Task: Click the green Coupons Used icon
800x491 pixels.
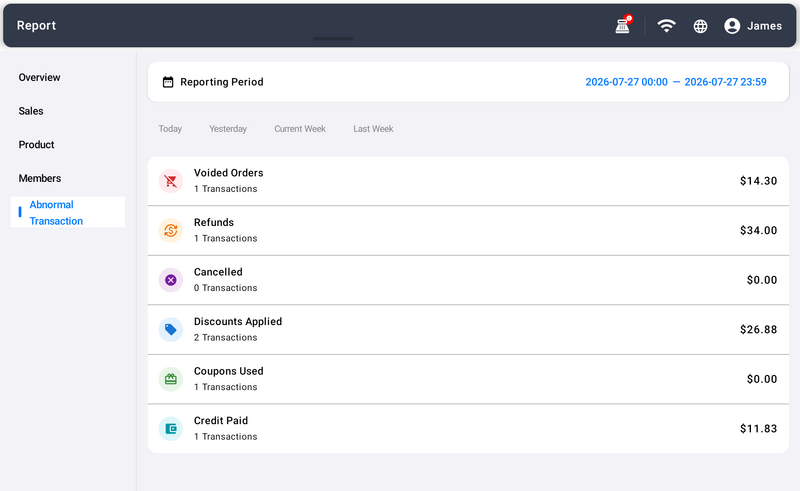Action: [x=171, y=379]
